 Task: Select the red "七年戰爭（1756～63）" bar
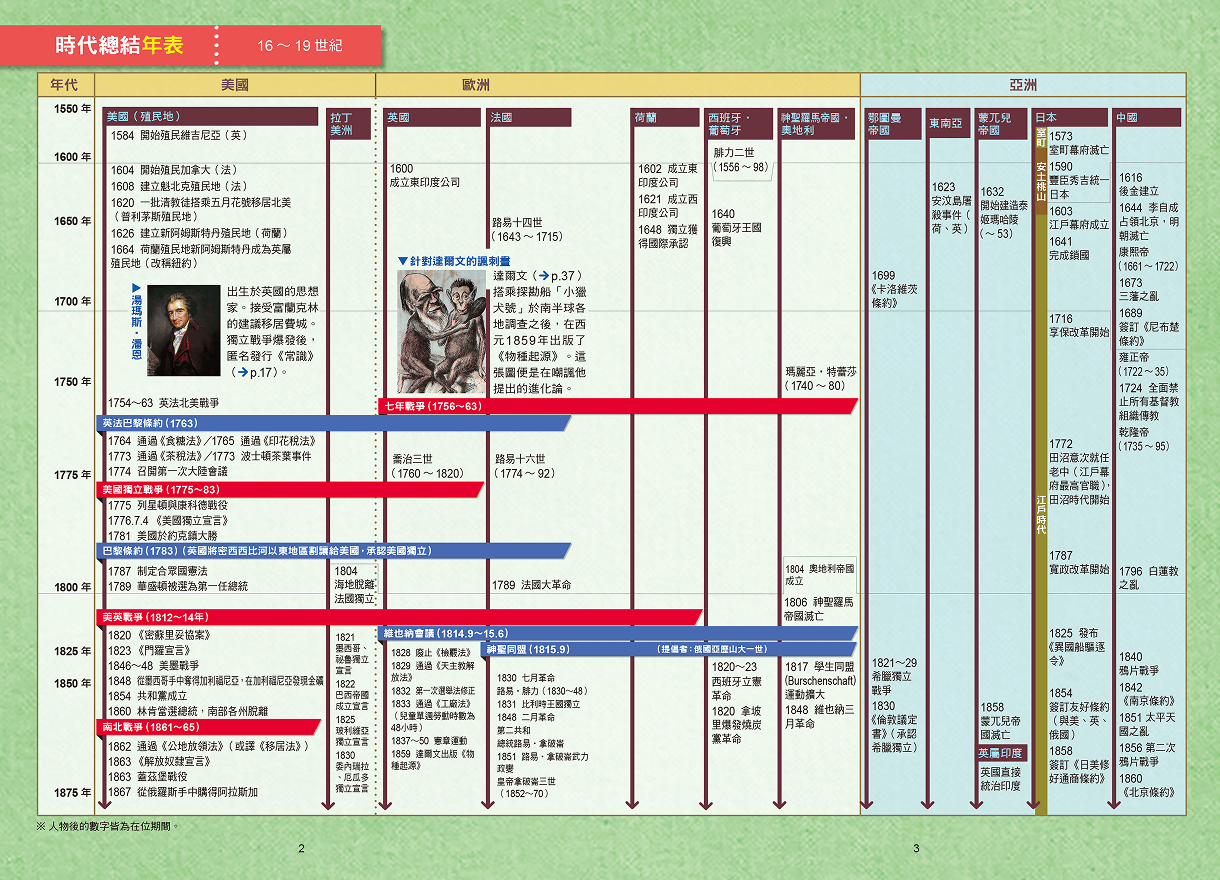click(x=619, y=406)
